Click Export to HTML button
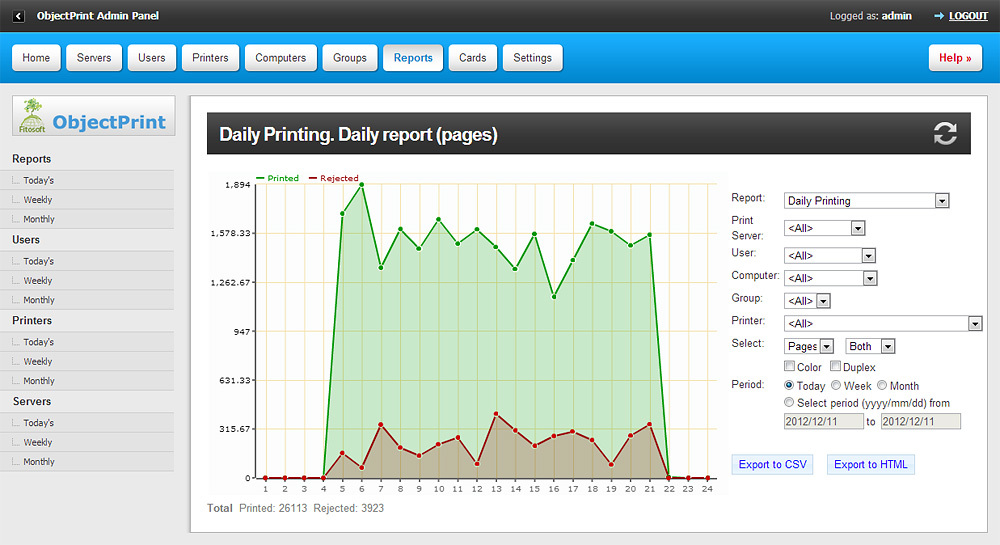This screenshot has width=1000, height=545. [870, 465]
